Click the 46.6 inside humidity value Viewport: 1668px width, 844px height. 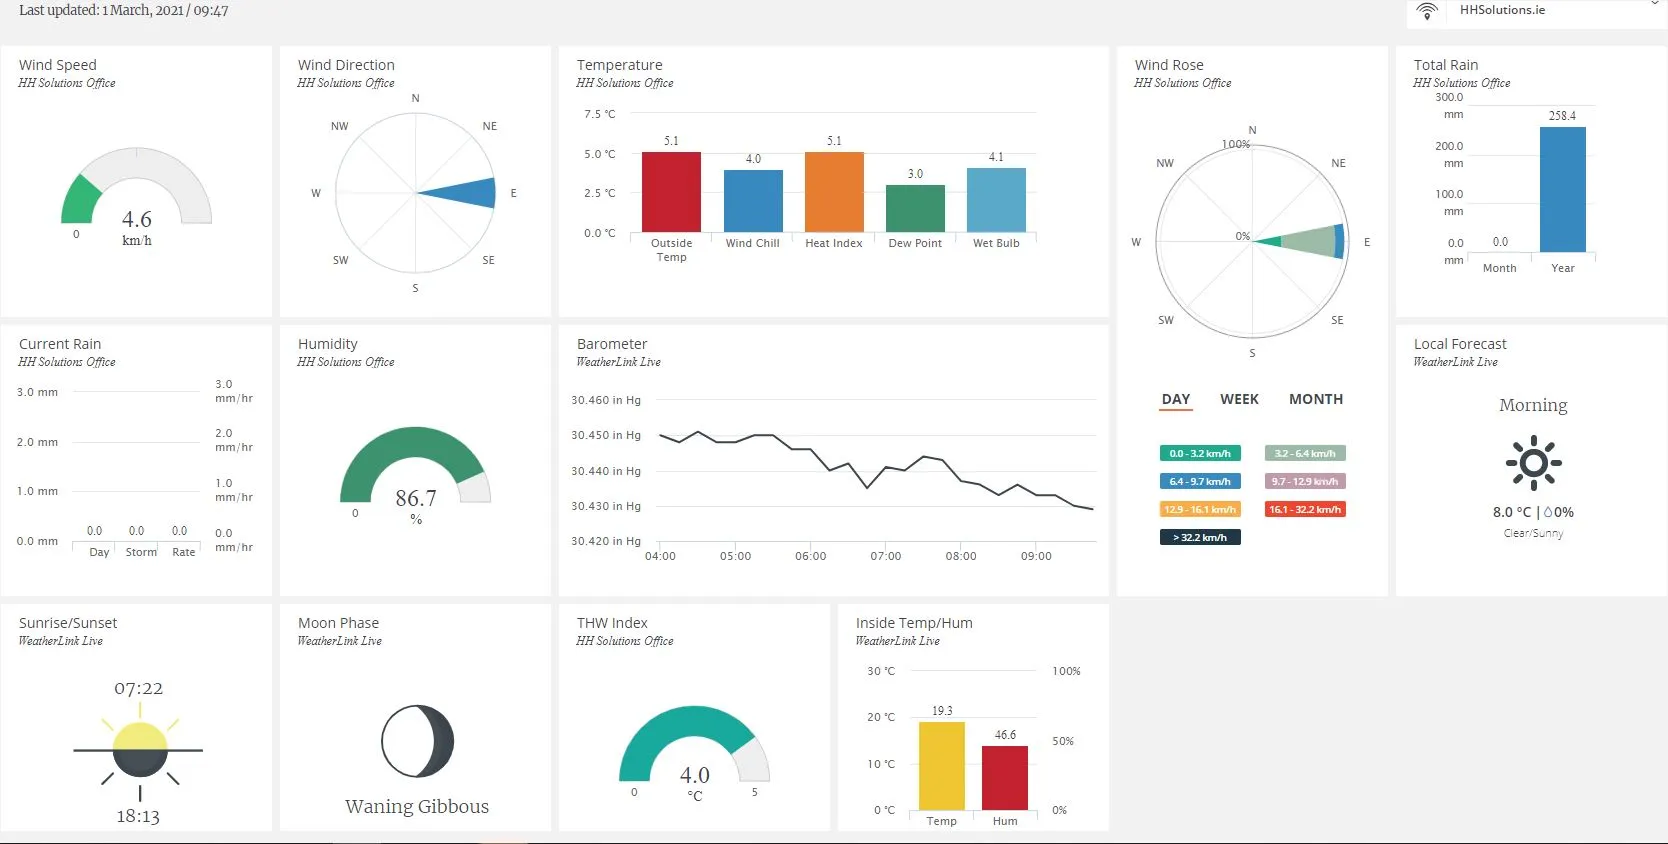click(1005, 735)
